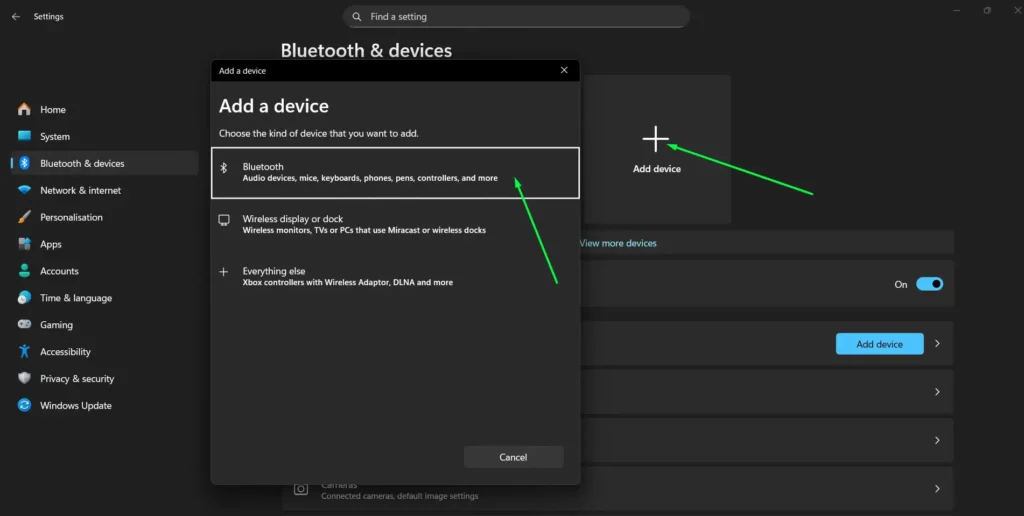Open Home settings page

(x=104, y=109)
